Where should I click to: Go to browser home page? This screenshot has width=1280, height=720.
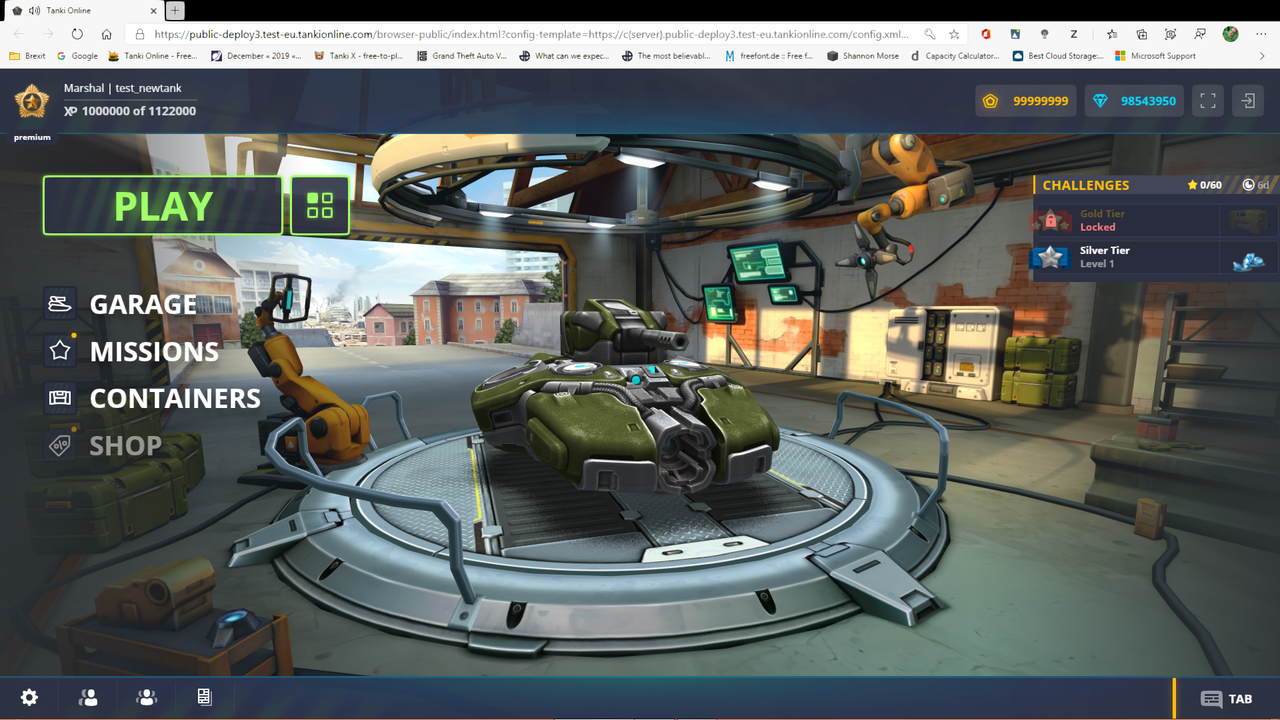[x=107, y=34]
